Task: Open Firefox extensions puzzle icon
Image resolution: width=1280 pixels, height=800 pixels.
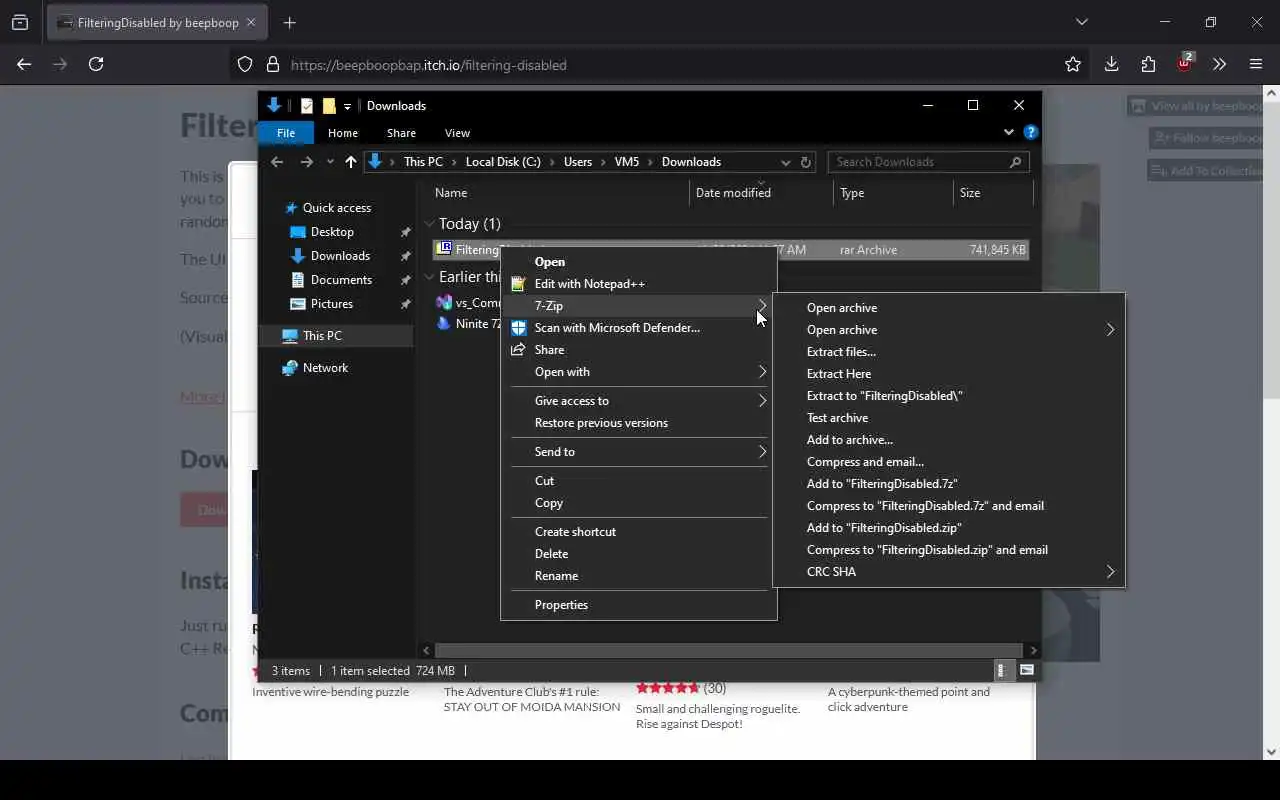Action: [x=1148, y=64]
